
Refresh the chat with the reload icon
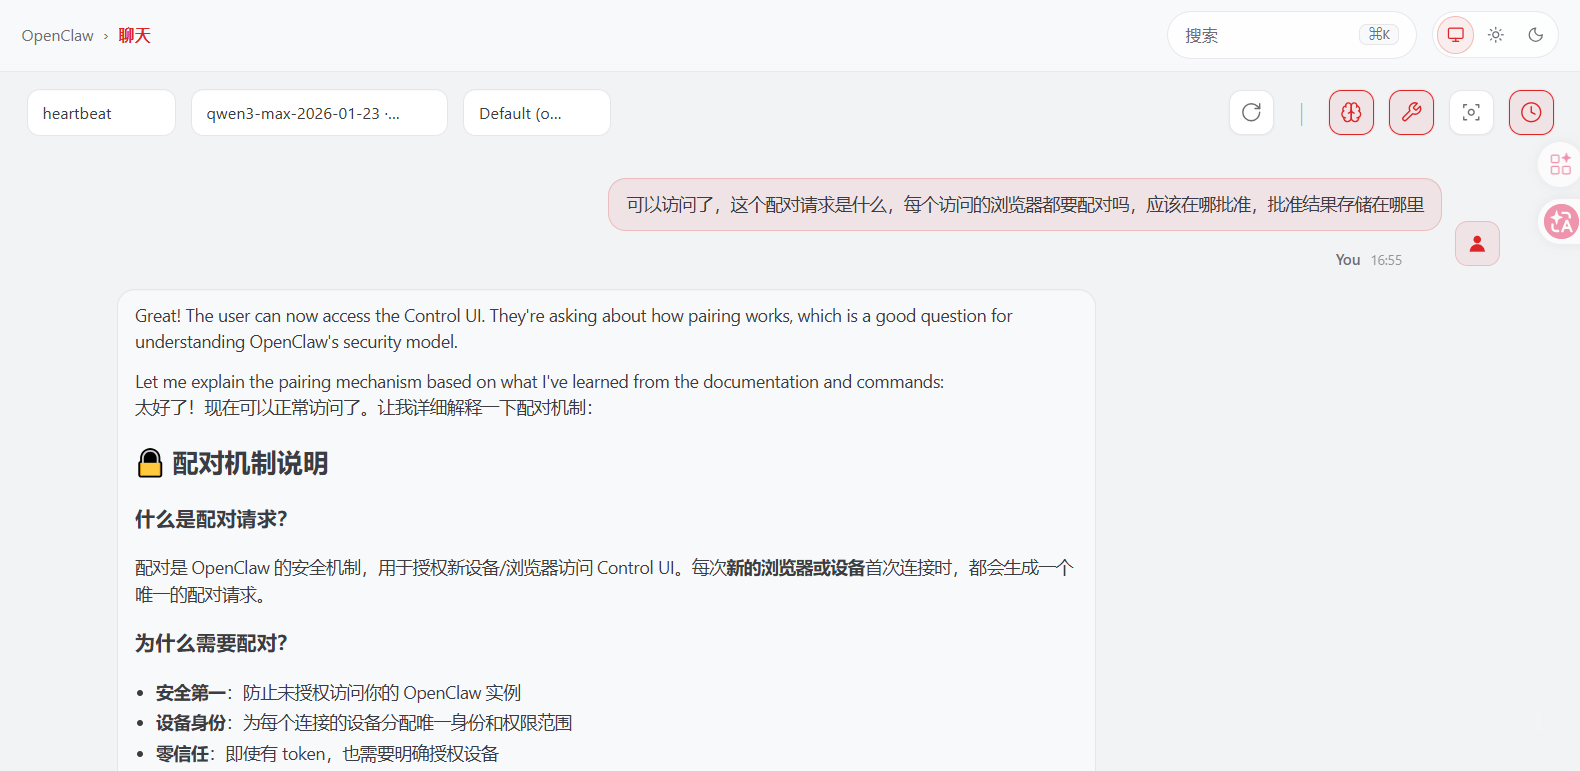pos(1251,113)
